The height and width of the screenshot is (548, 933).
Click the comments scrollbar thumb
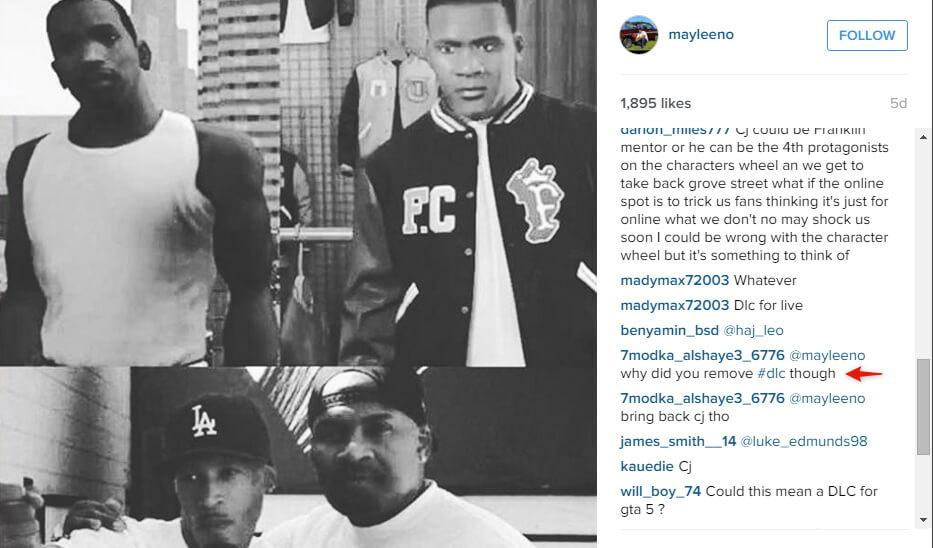[x=923, y=406]
